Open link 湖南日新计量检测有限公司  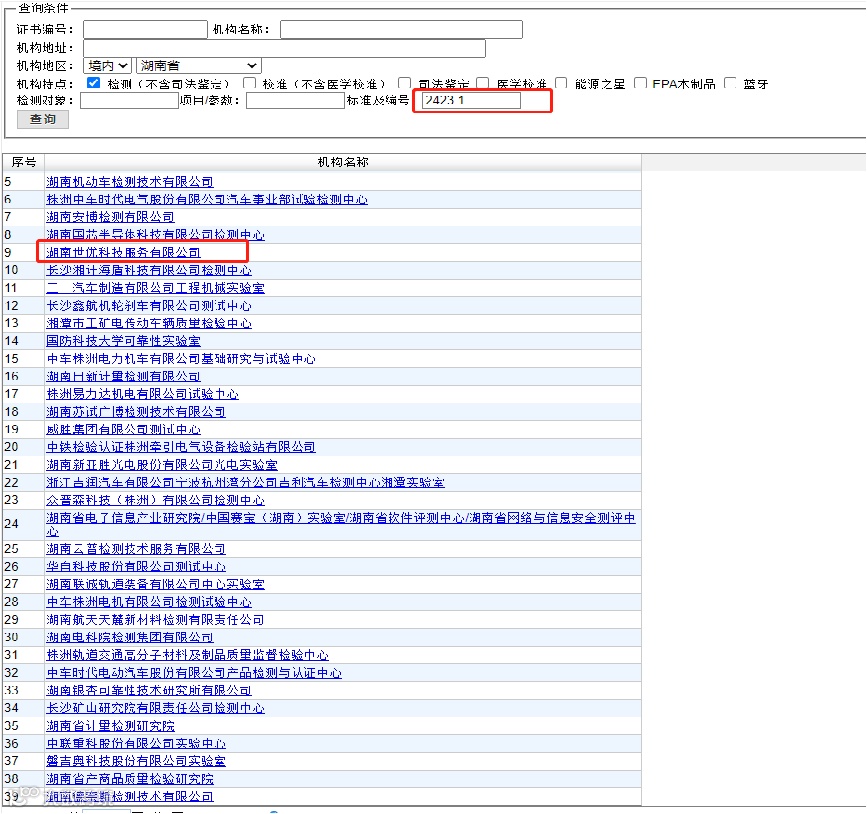[x=123, y=377]
